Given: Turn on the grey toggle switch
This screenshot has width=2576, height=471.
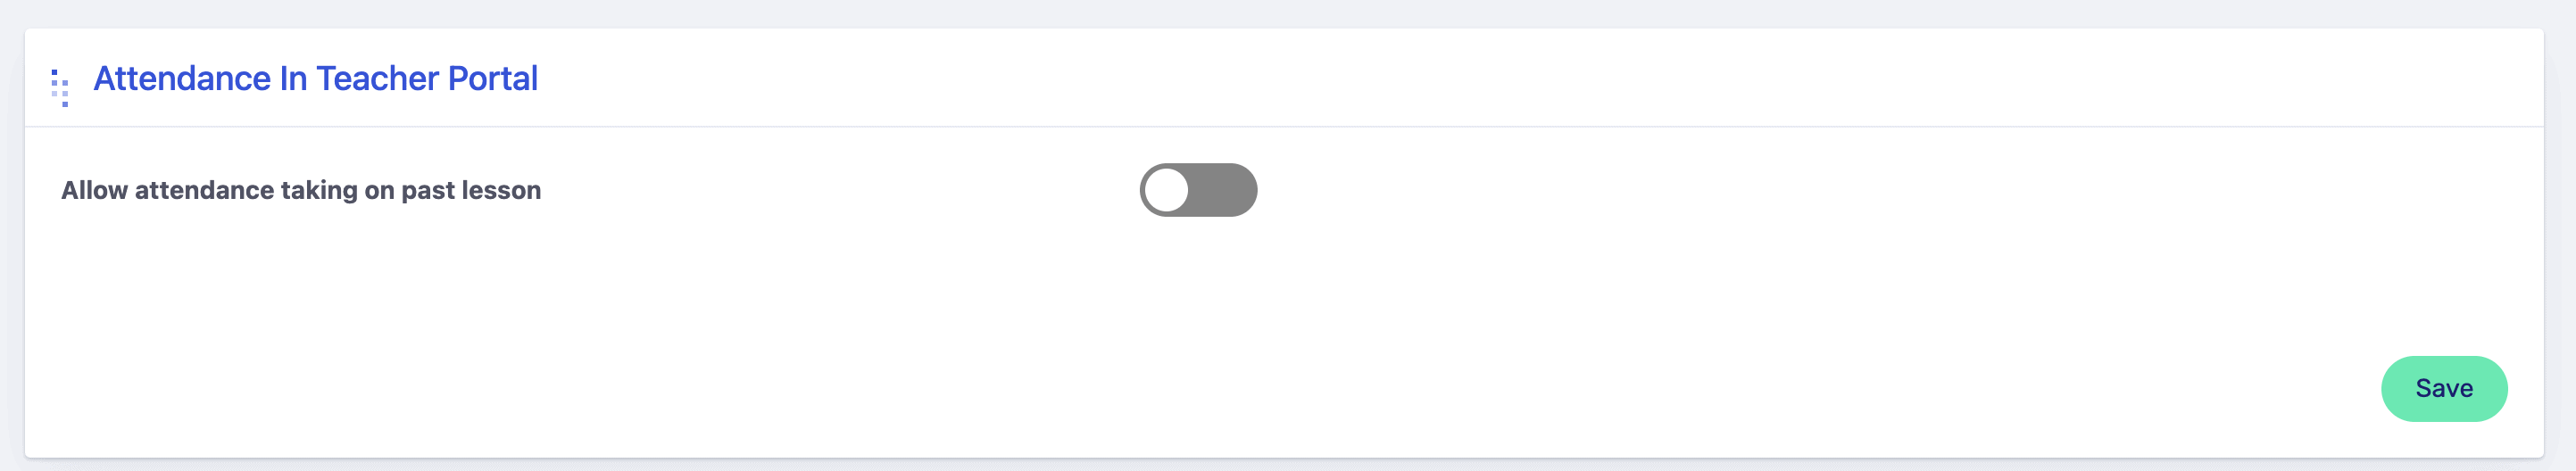Looking at the screenshot, I should coord(1197,190).
